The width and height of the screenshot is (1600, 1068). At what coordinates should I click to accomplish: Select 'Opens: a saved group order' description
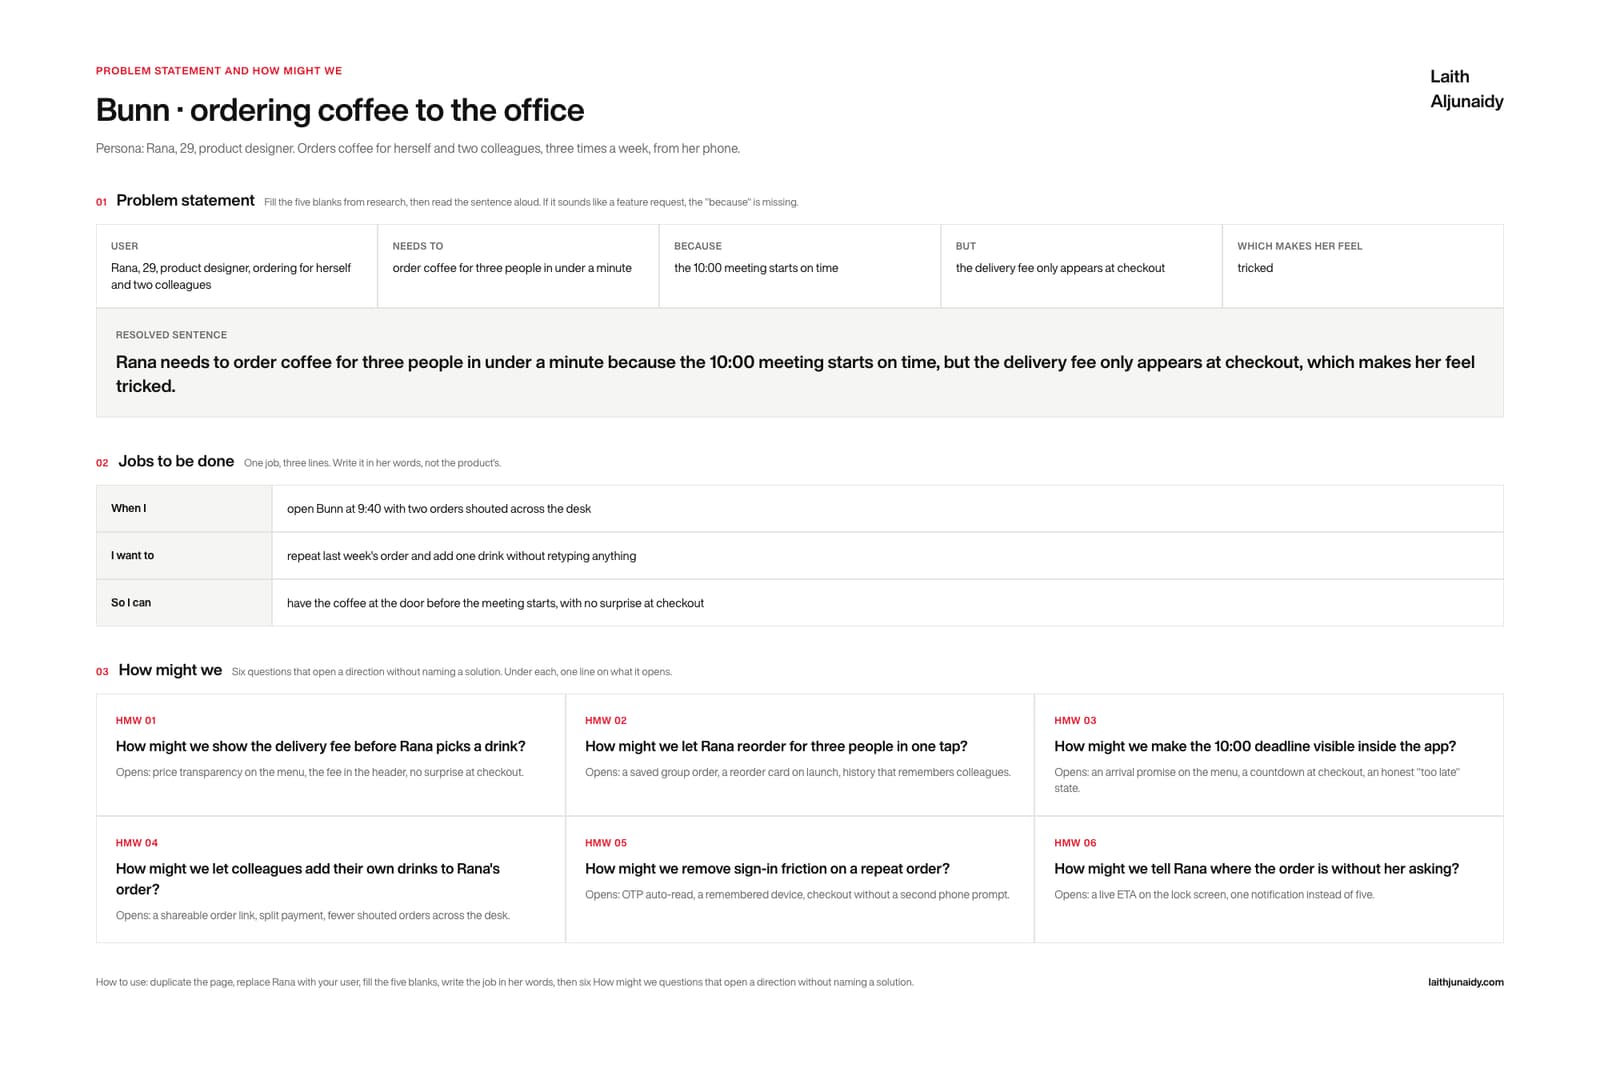(798, 772)
